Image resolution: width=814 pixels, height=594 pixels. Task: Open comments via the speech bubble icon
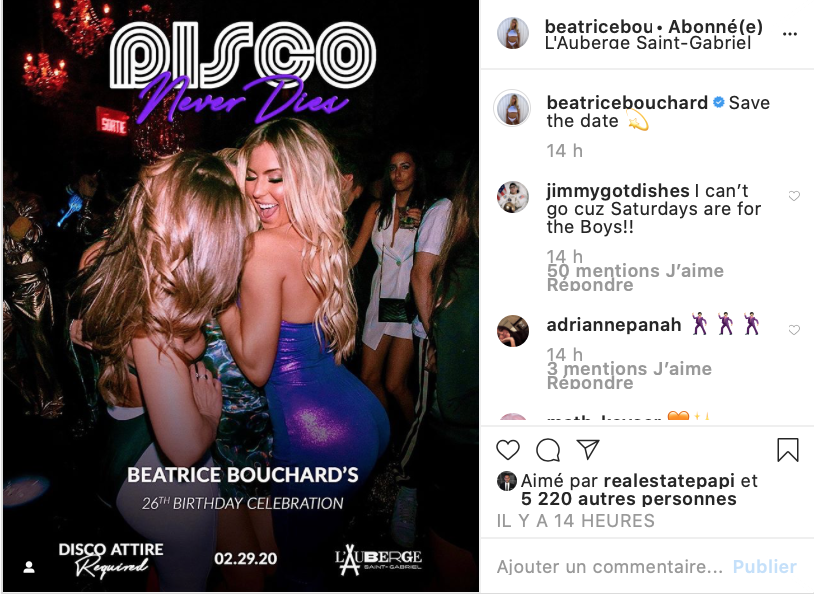coord(548,450)
